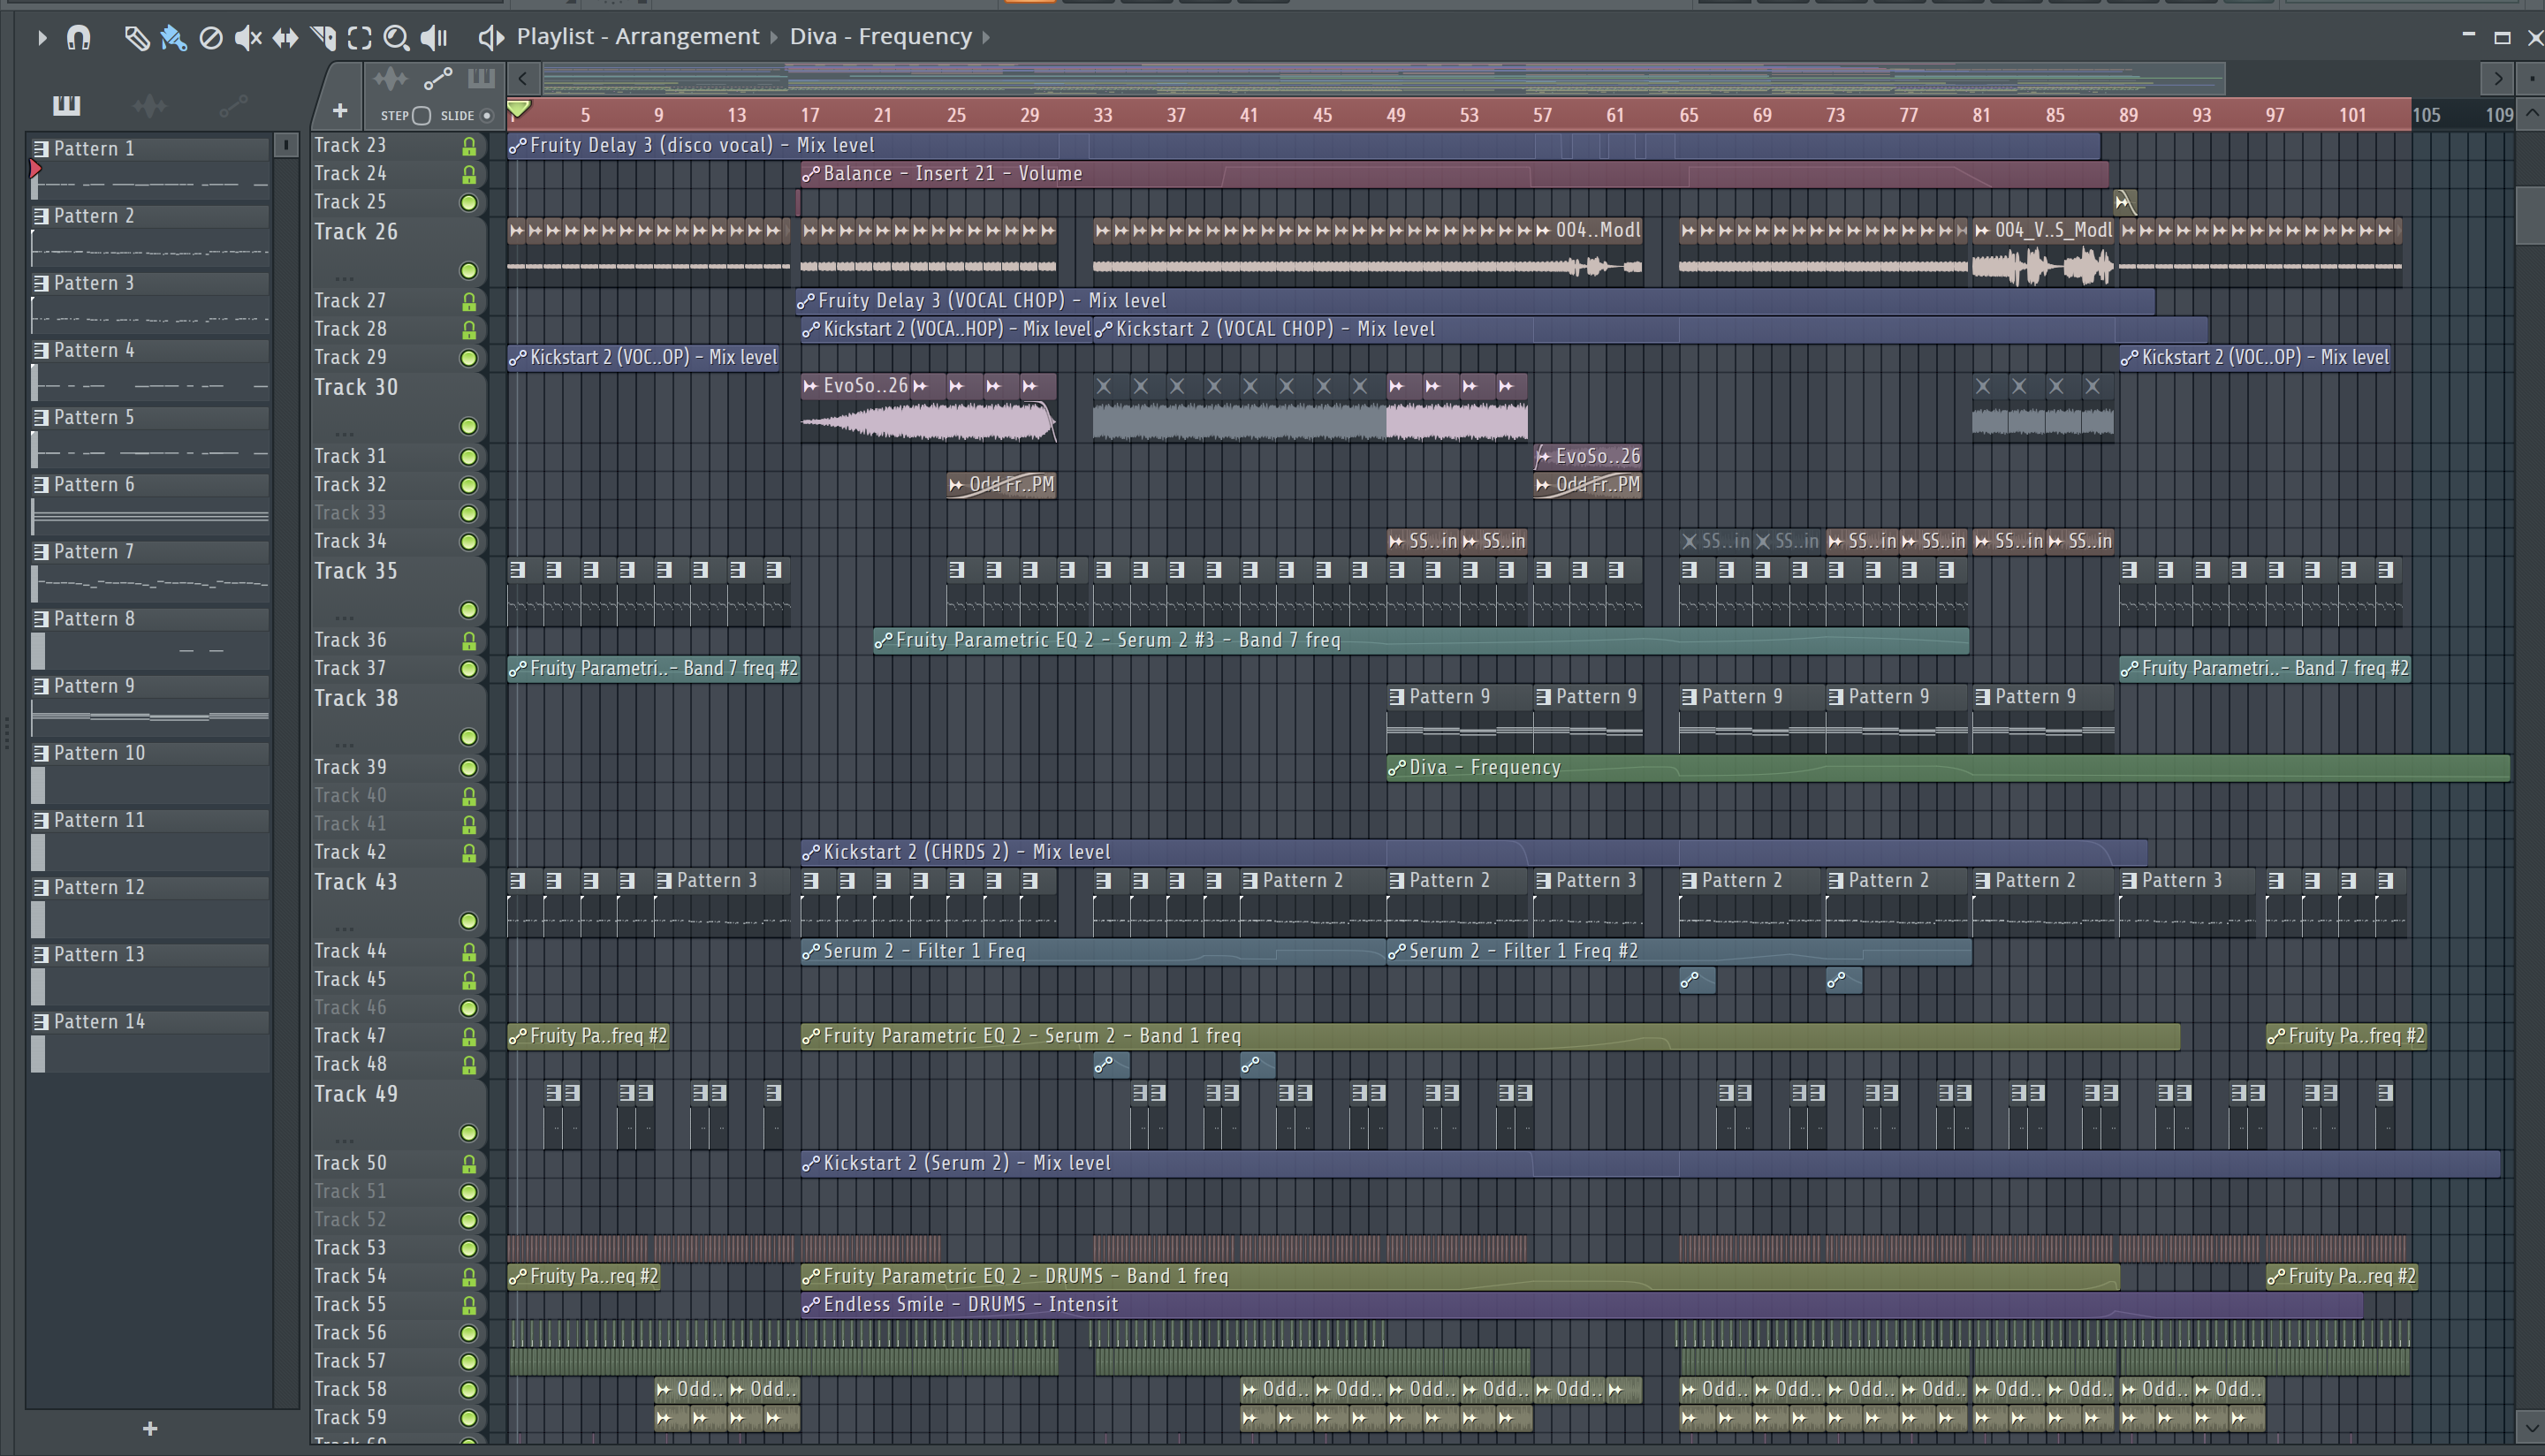Open the Playlist options menu arrow
Image resolution: width=2545 pixels, height=1456 pixels.
click(x=41, y=38)
